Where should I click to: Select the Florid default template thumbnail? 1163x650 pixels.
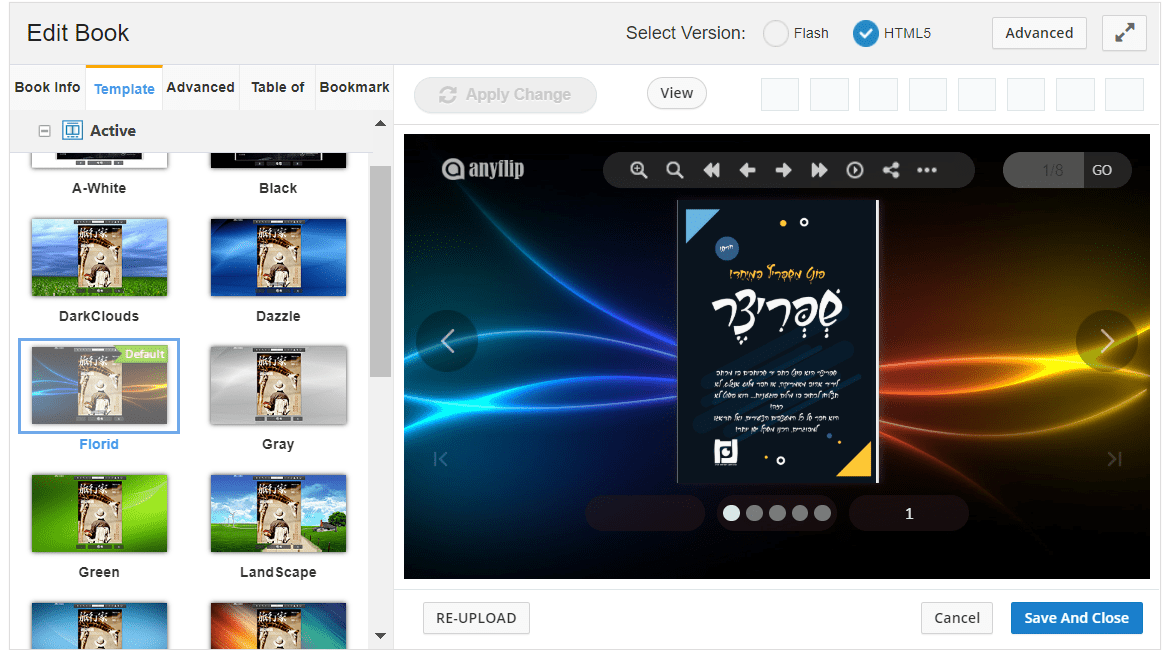(x=99, y=385)
